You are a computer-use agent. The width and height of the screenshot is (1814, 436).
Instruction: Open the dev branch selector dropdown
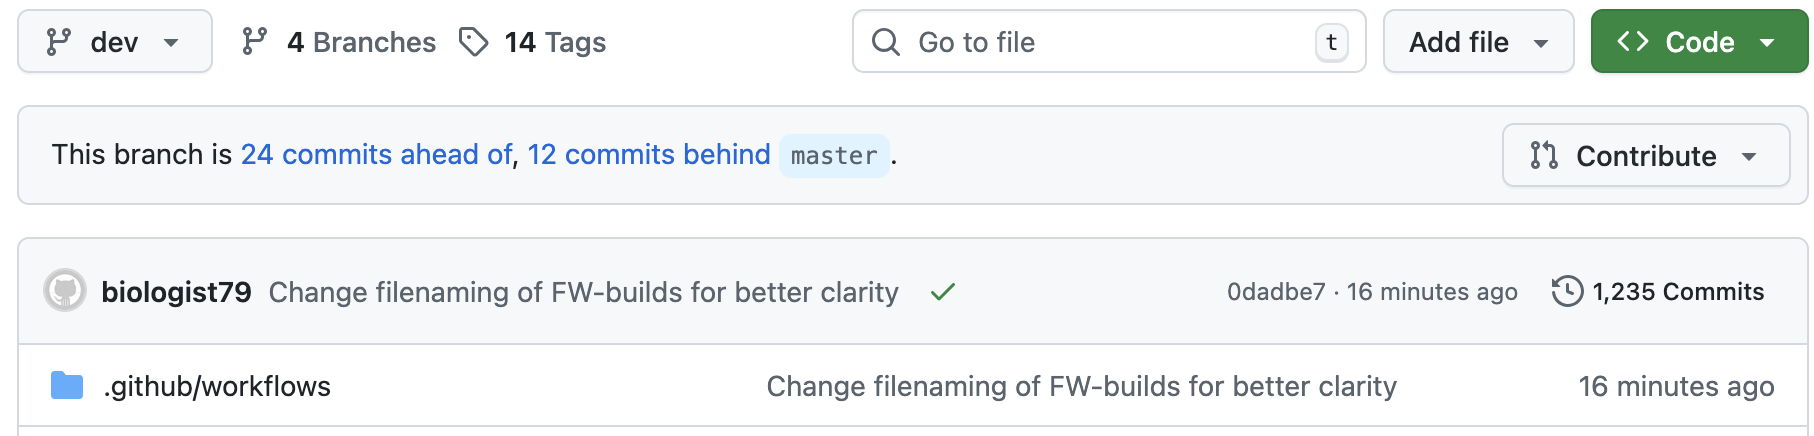pyautogui.click(x=114, y=42)
